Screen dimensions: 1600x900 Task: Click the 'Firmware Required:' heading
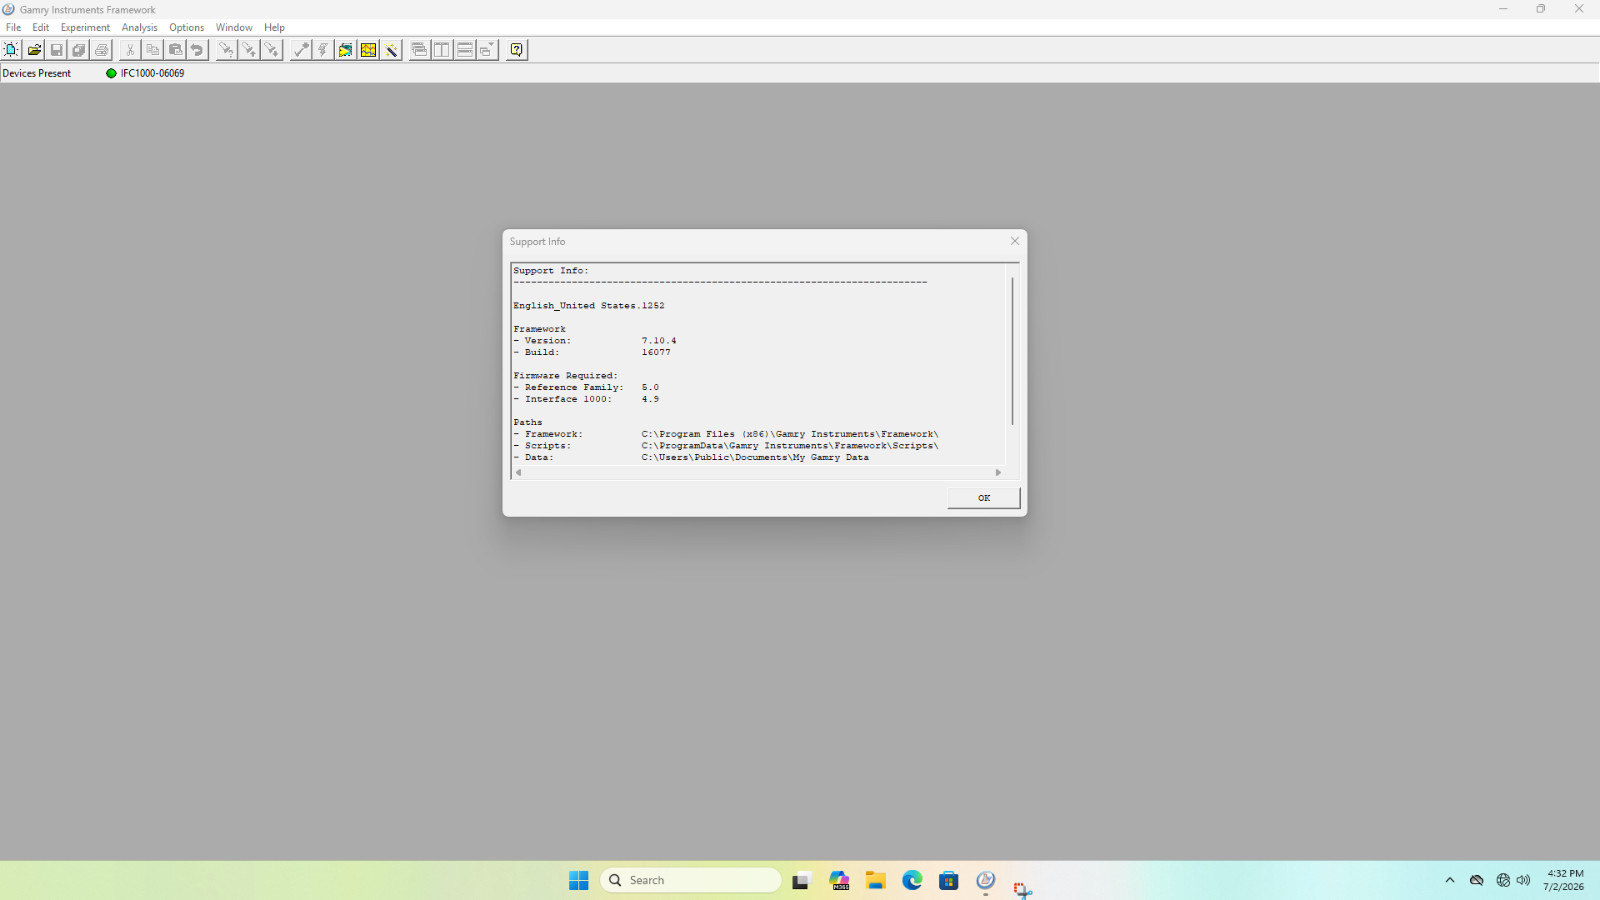point(566,376)
